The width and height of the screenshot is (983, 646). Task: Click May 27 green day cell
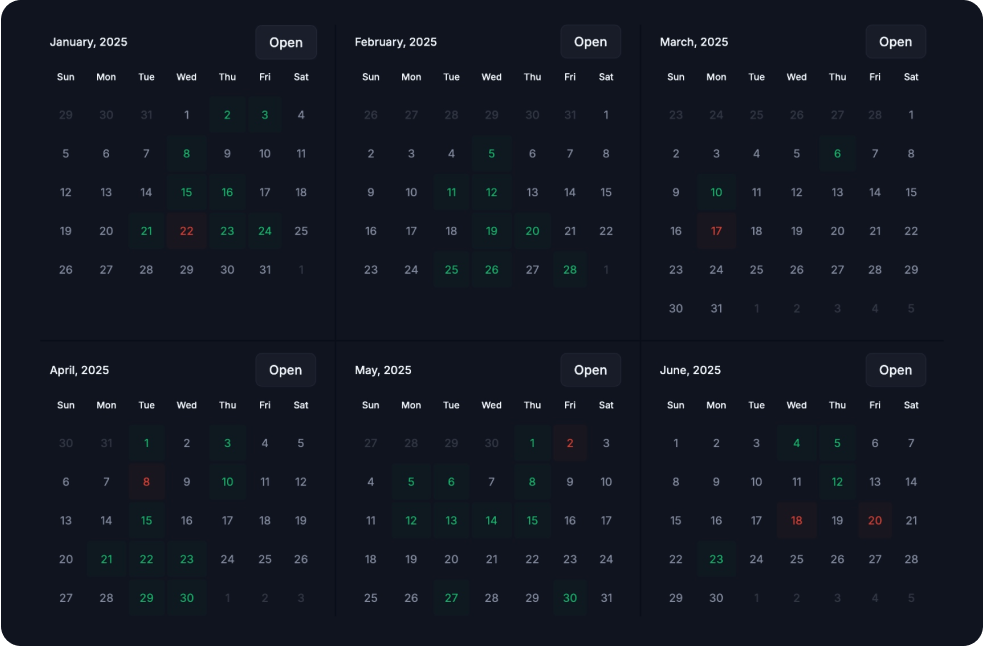[x=451, y=598]
